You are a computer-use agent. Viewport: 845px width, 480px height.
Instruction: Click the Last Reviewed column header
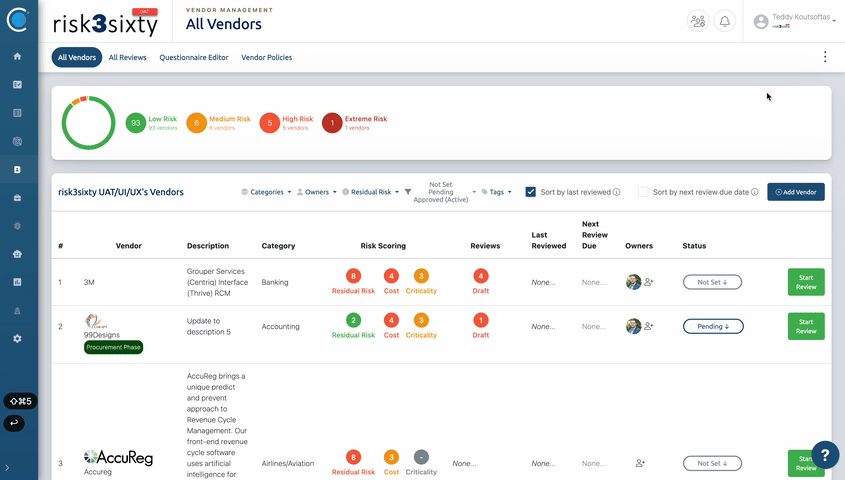549,240
